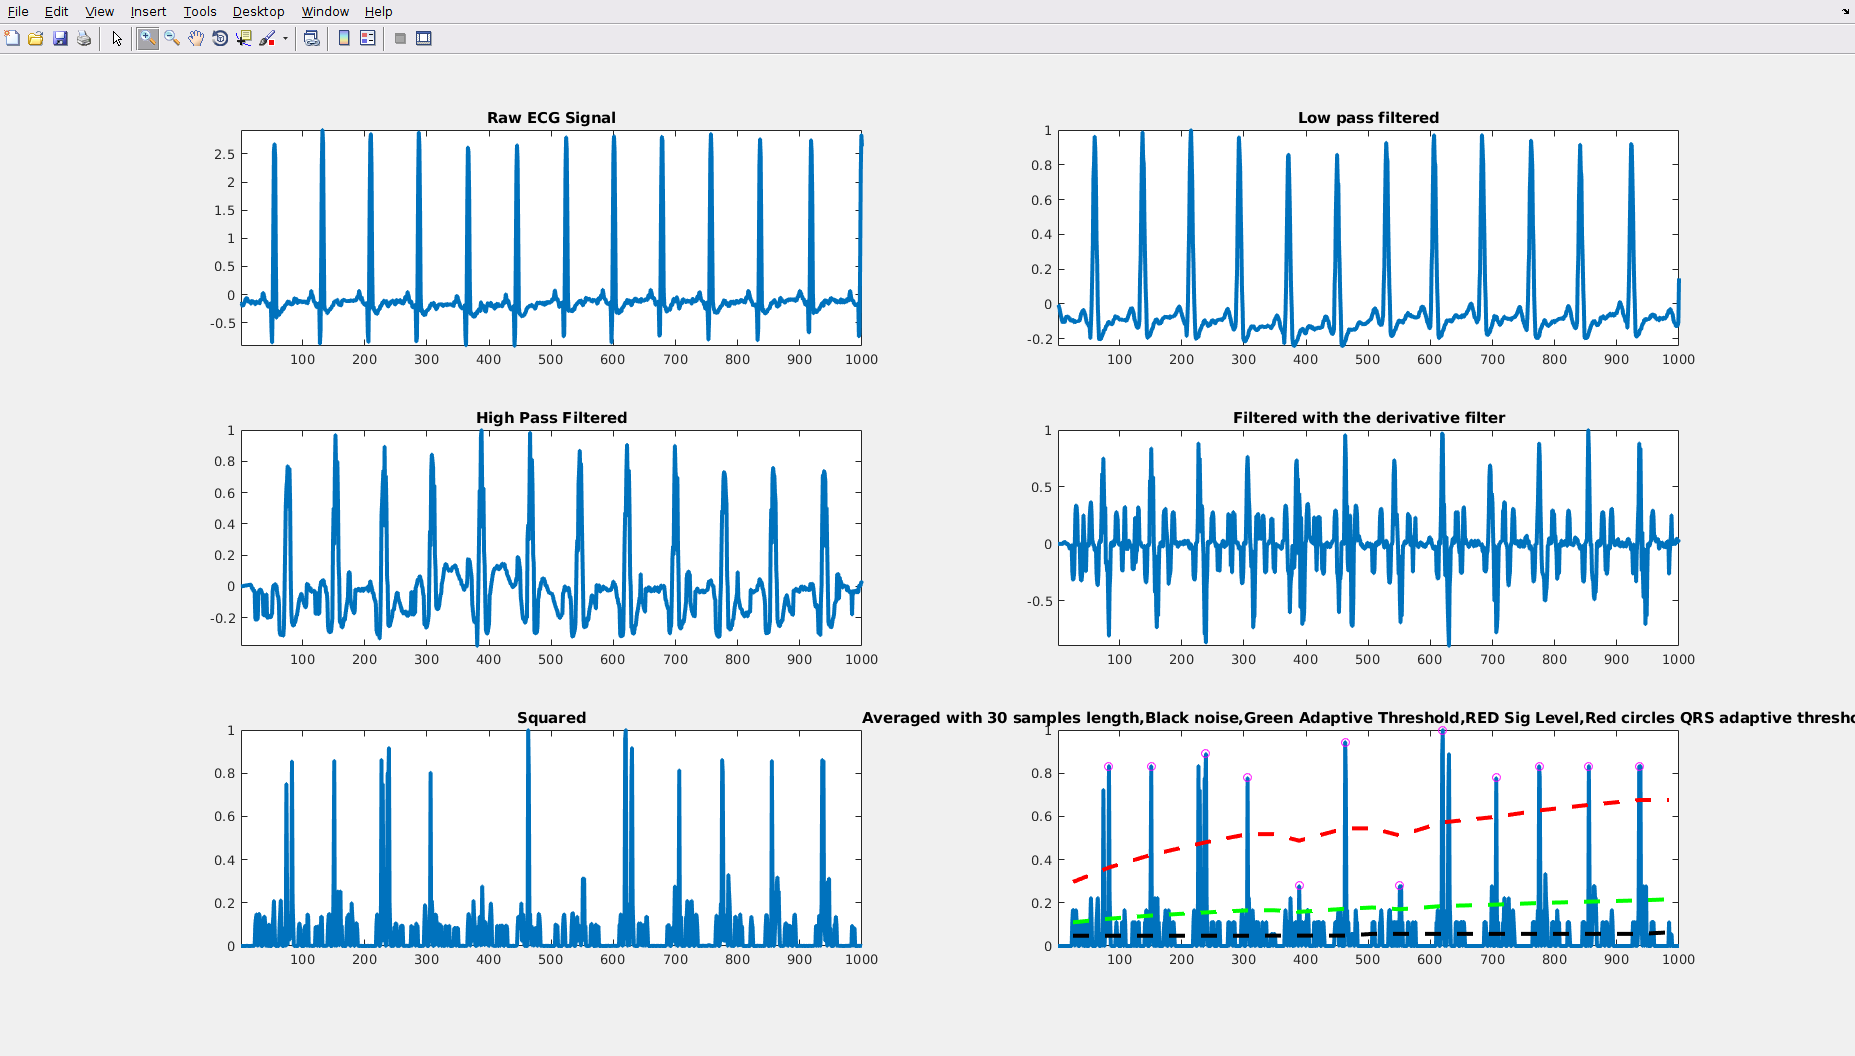Open the Help menu

(x=378, y=11)
